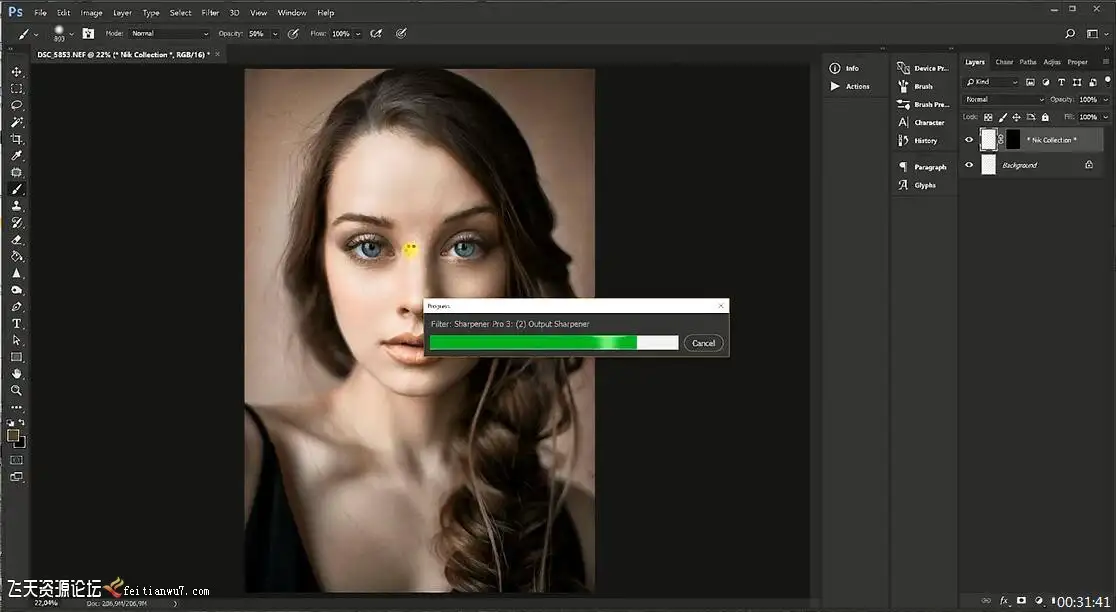Image resolution: width=1116 pixels, height=612 pixels.
Task: Hide the Nik Collection layer
Action: click(x=968, y=140)
